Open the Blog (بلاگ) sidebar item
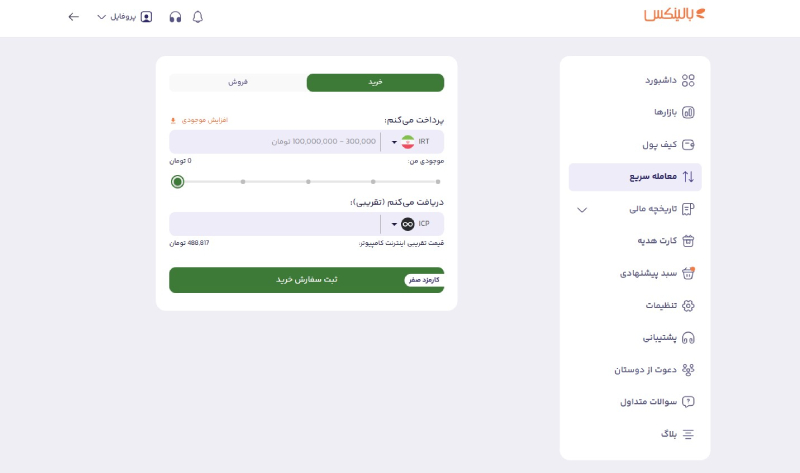 point(677,434)
